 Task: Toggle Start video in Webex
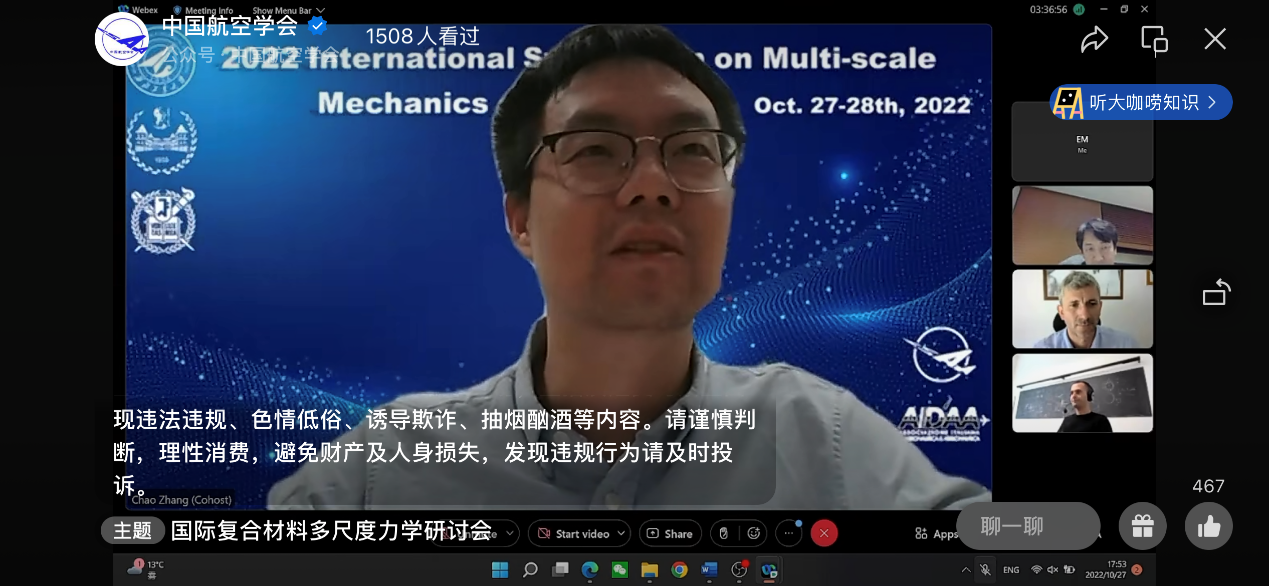pyautogui.click(x=572, y=533)
